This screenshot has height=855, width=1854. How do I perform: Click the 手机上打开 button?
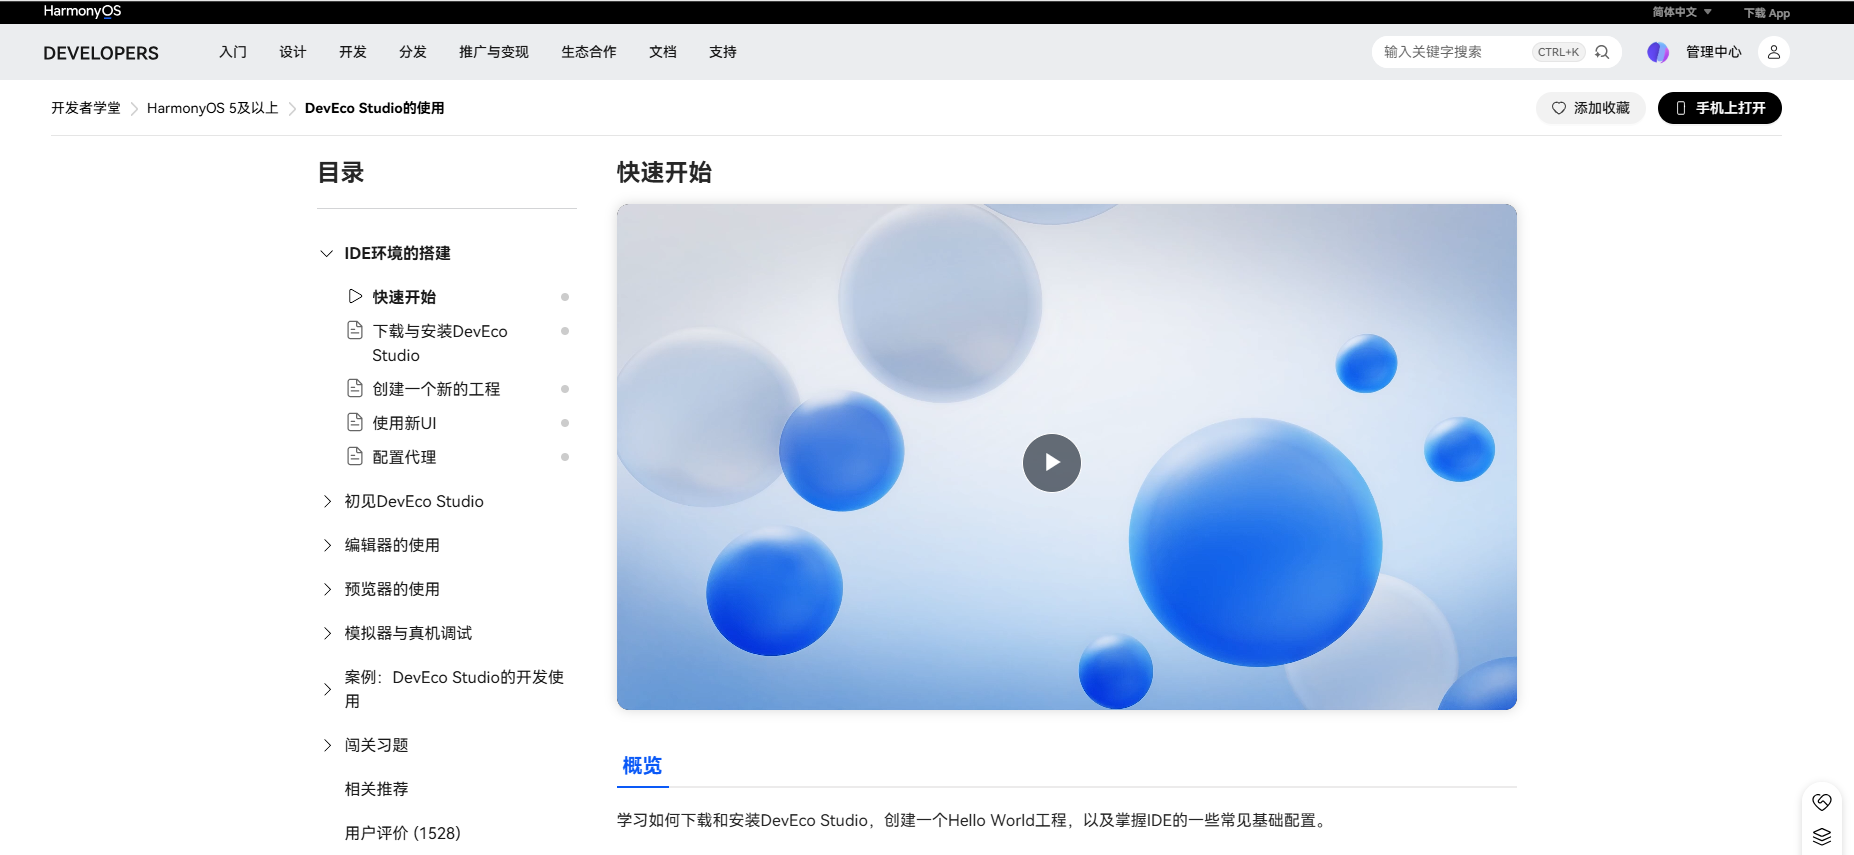[1720, 108]
